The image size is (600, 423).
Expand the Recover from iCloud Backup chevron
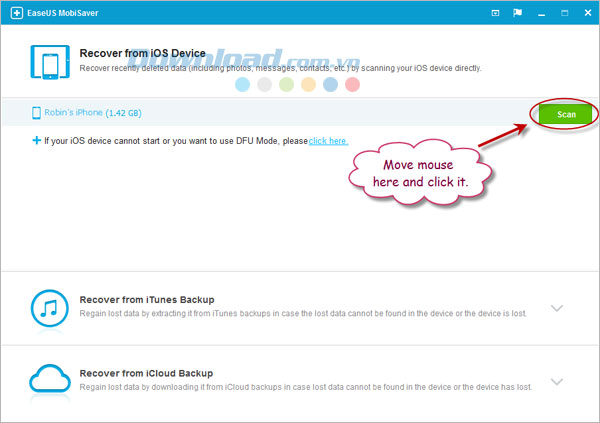[x=557, y=382]
